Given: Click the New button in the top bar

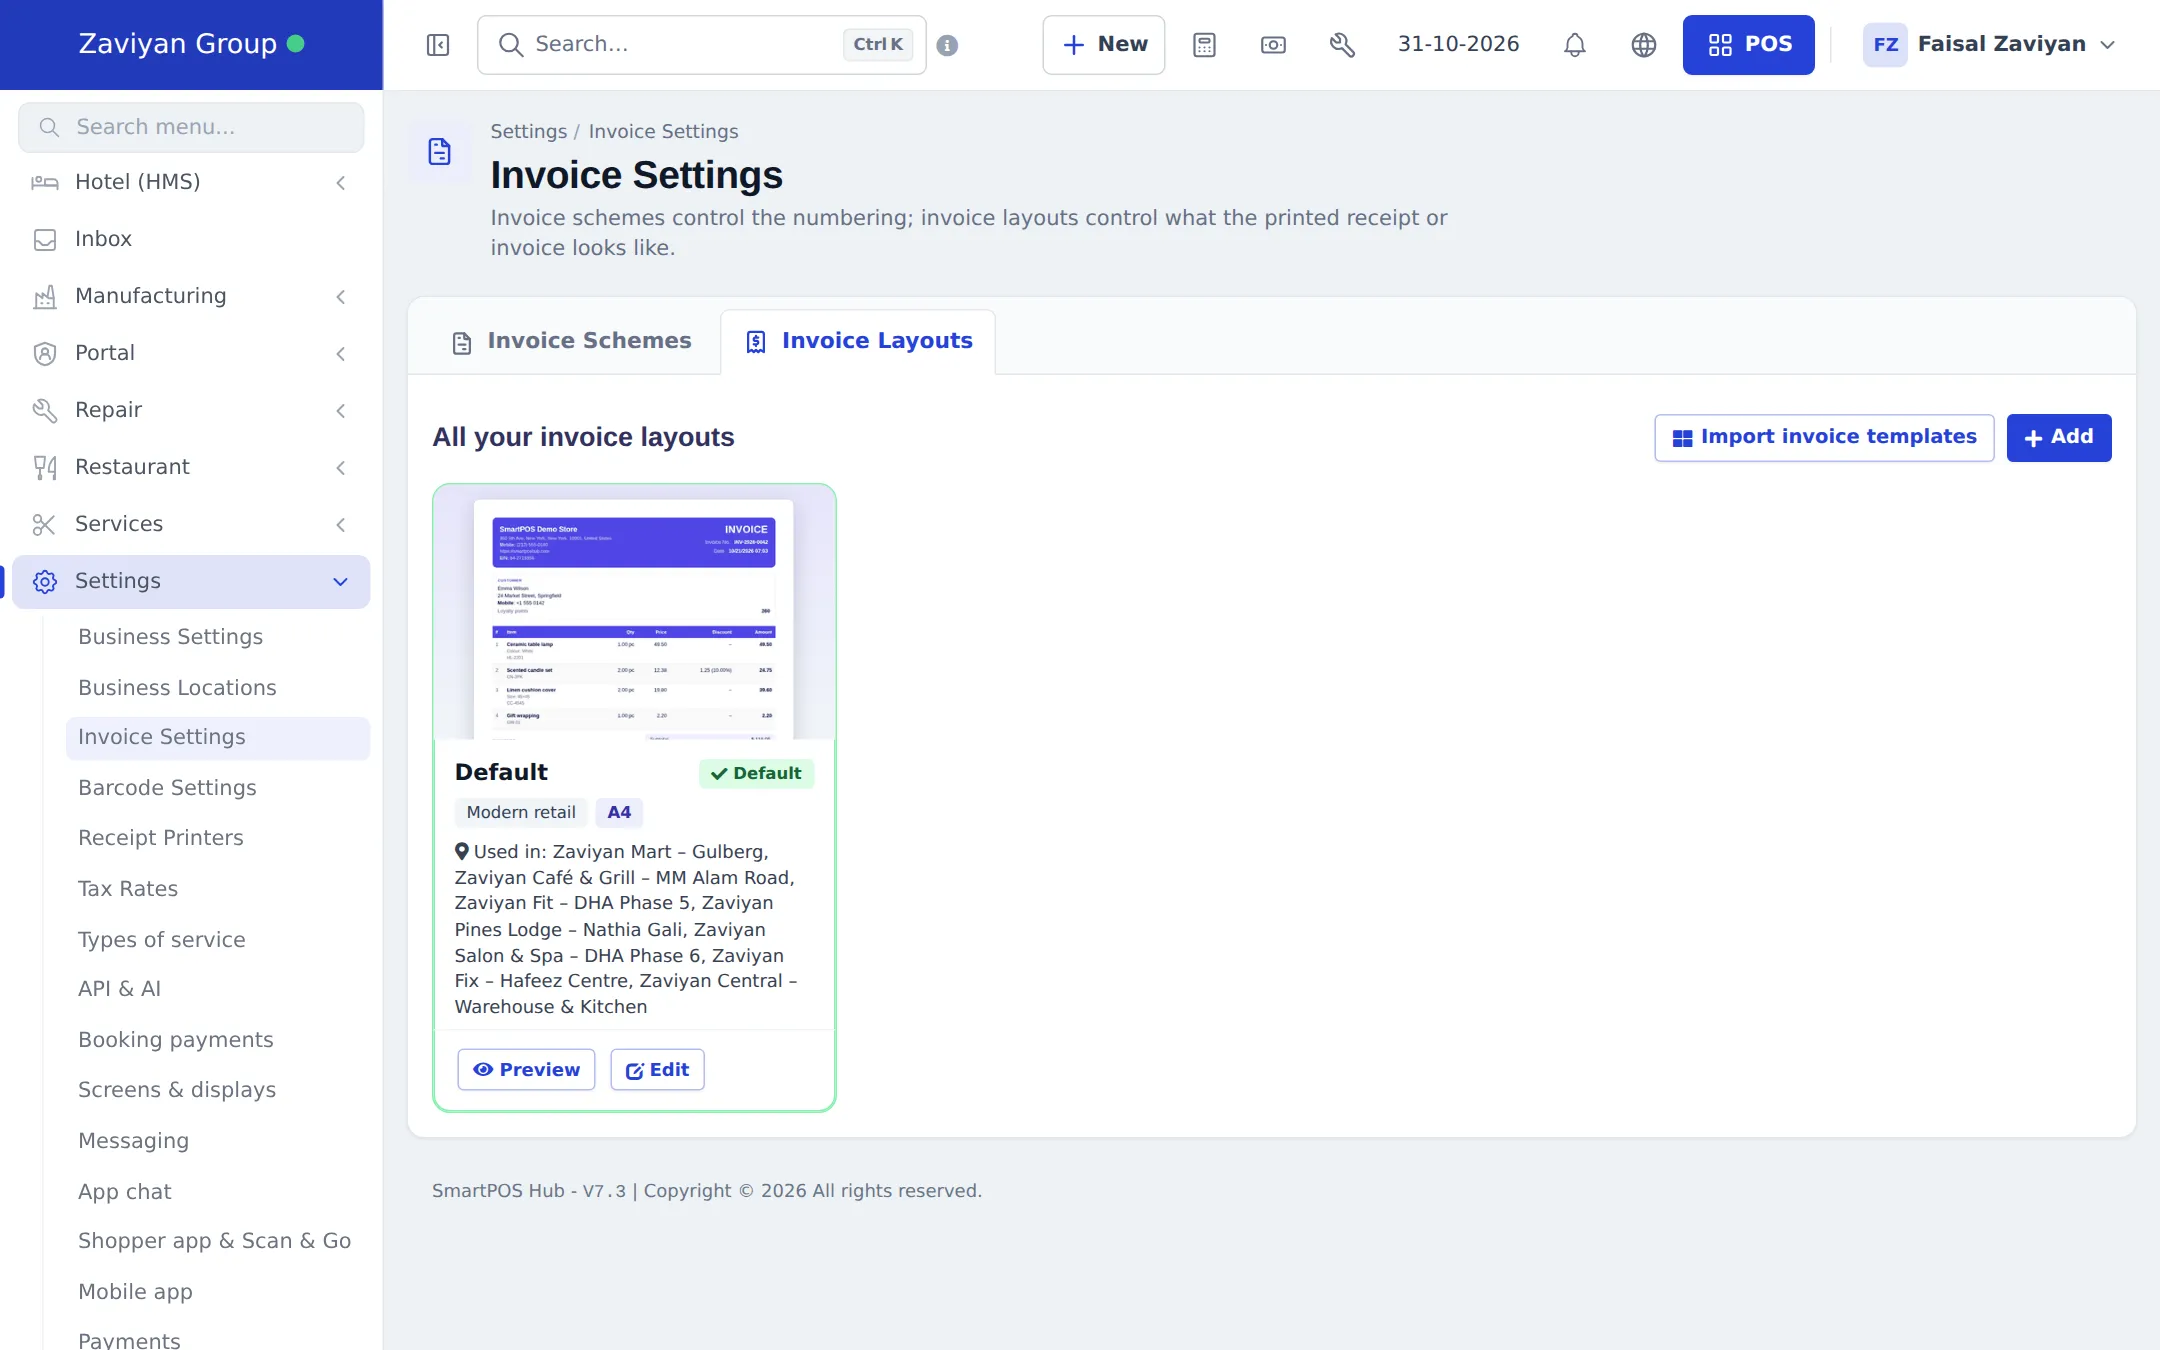Looking at the screenshot, I should pos(1104,45).
